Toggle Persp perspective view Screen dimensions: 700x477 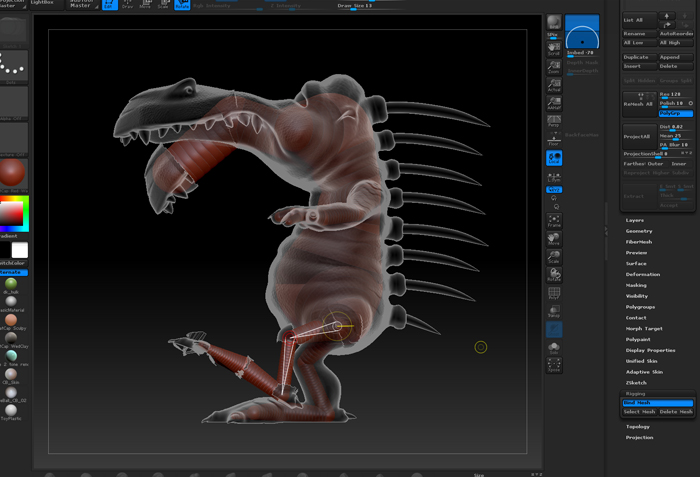click(x=554, y=121)
